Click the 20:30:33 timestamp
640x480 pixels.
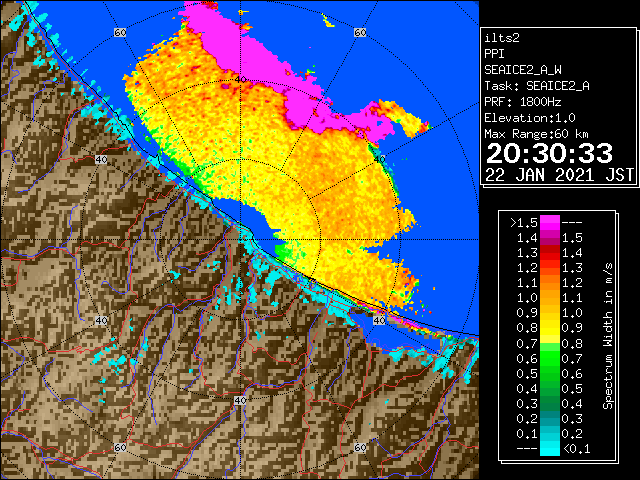(x=549, y=153)
